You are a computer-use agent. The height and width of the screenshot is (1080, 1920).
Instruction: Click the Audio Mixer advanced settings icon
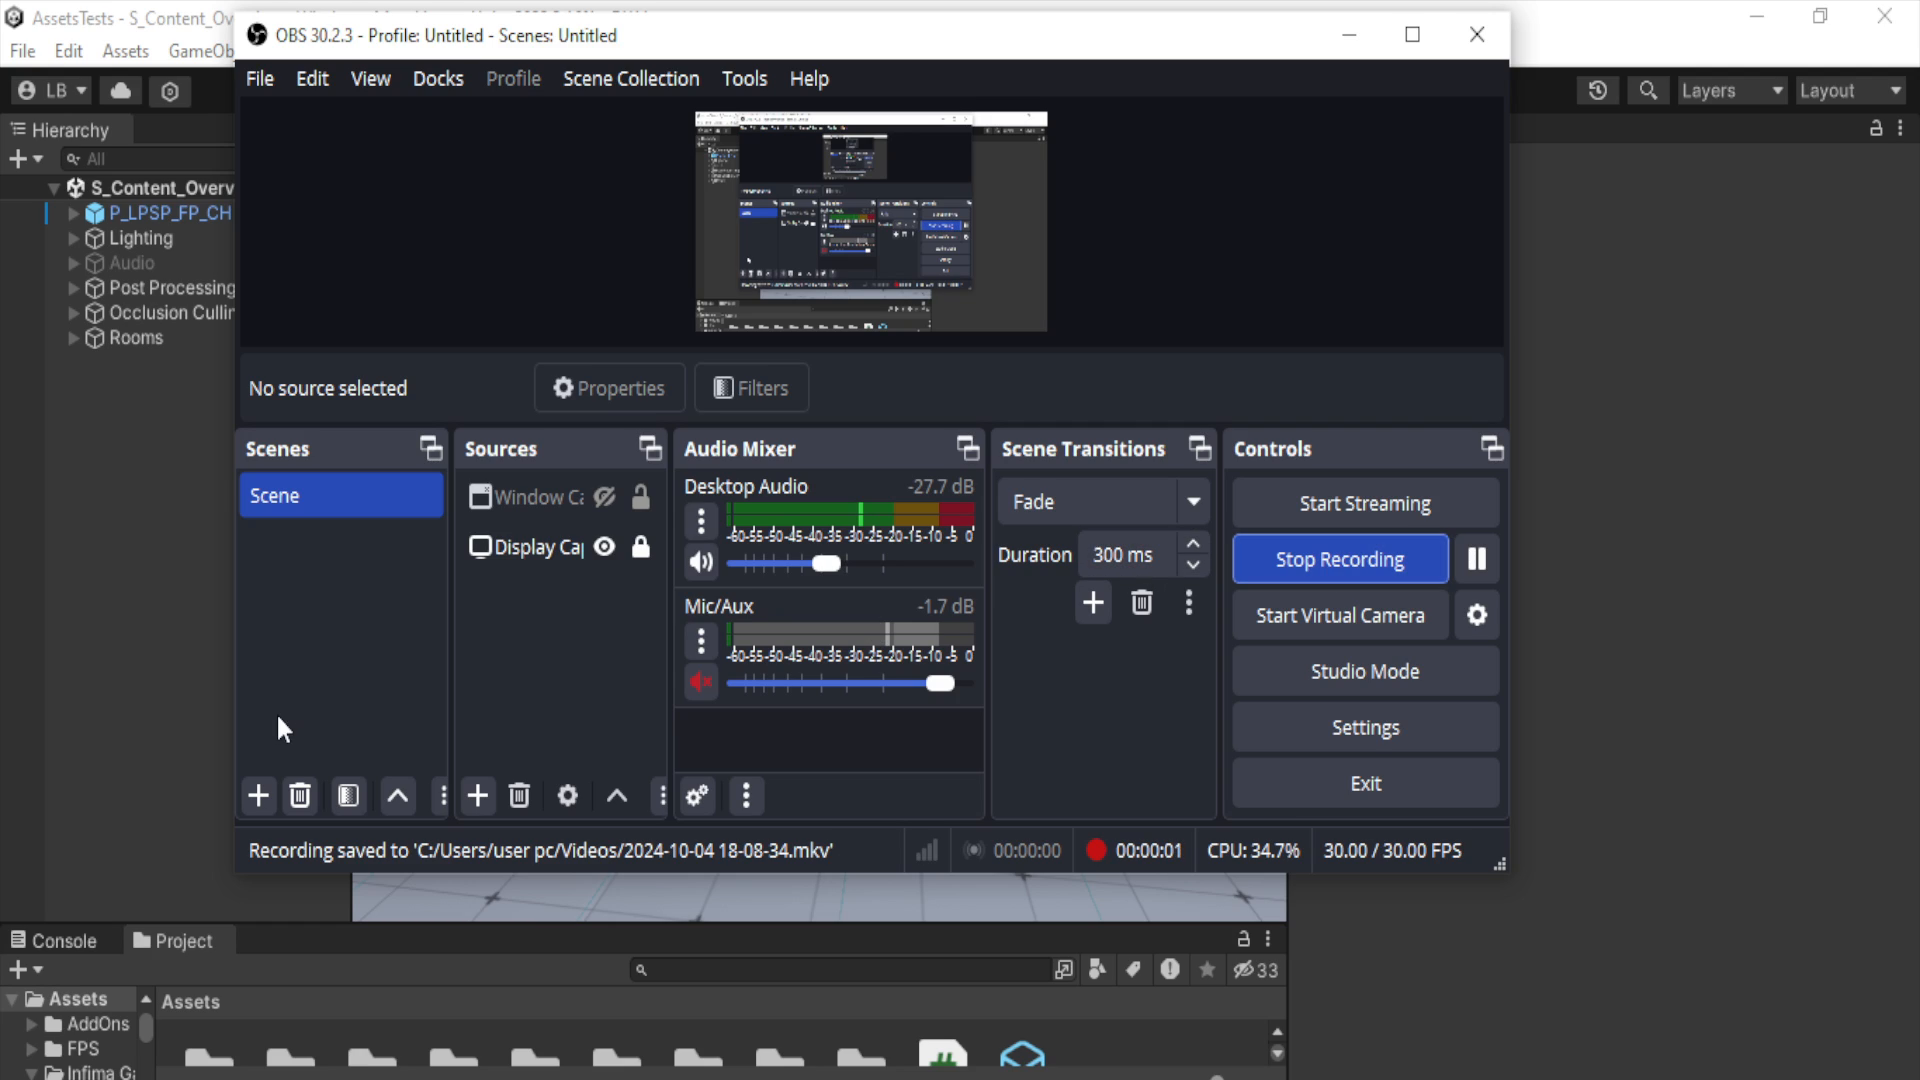(698, 795)
